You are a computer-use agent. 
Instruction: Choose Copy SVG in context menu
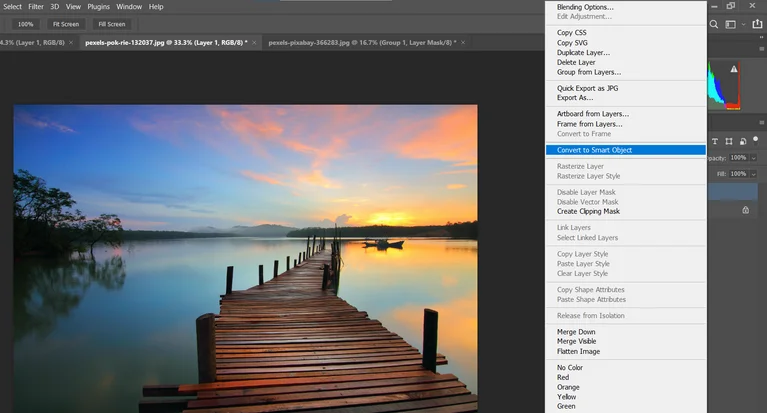point(572,43)
